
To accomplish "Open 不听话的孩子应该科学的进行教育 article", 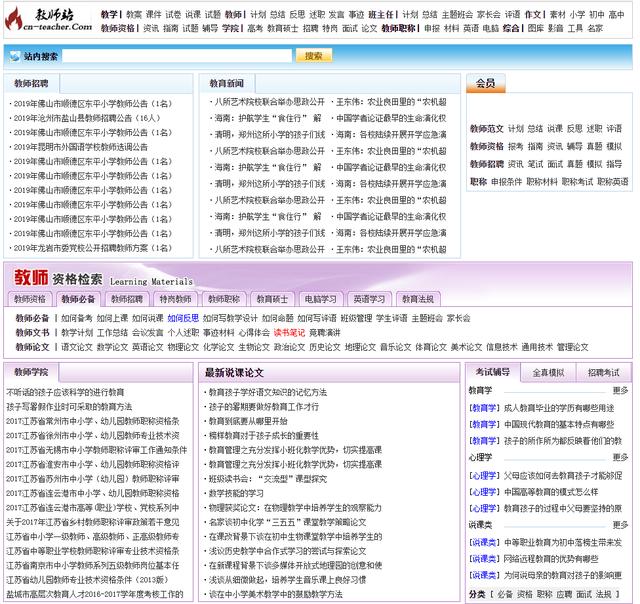I will [65, 392].
